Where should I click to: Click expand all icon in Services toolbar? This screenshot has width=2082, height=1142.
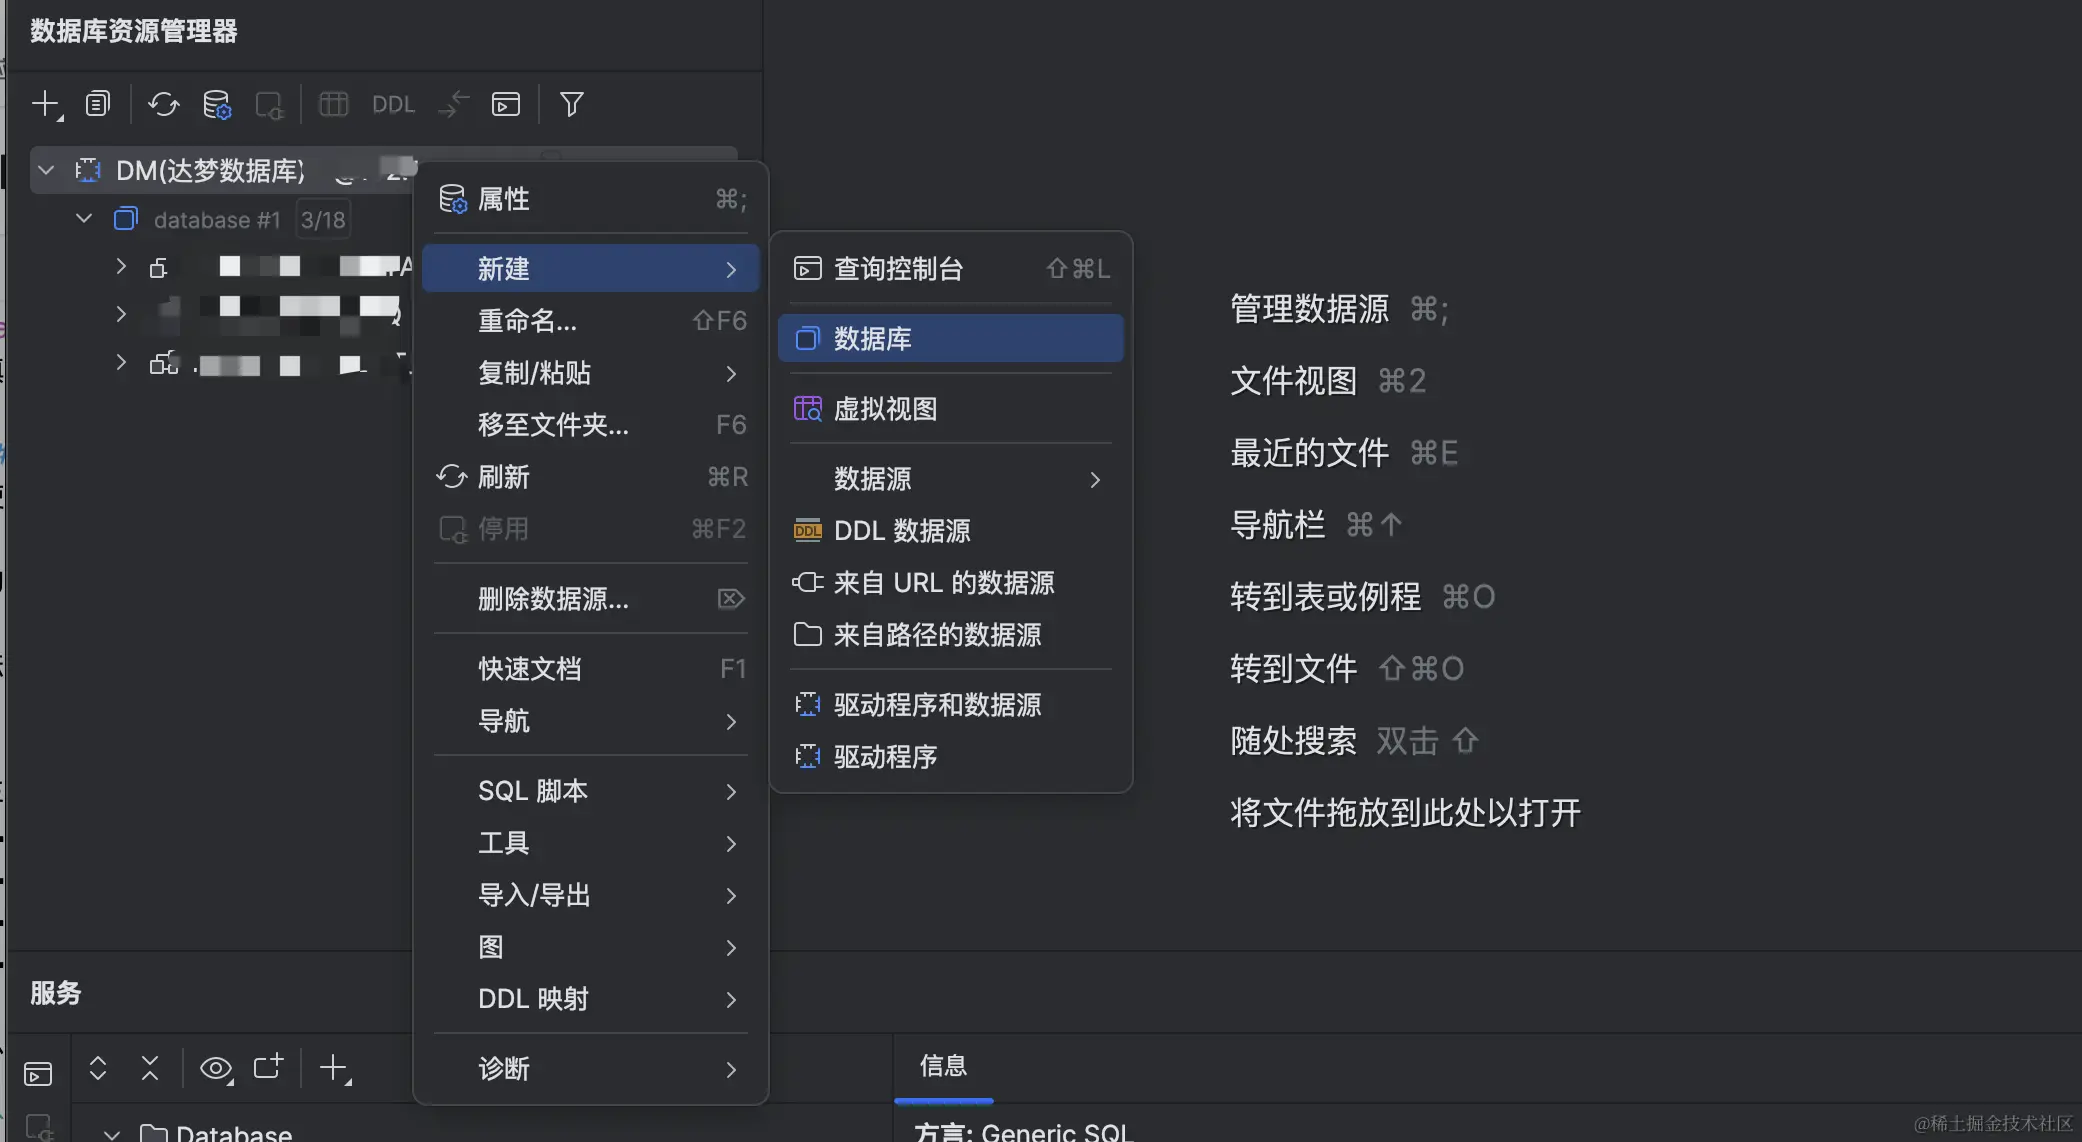click(x=98, y=1068)
